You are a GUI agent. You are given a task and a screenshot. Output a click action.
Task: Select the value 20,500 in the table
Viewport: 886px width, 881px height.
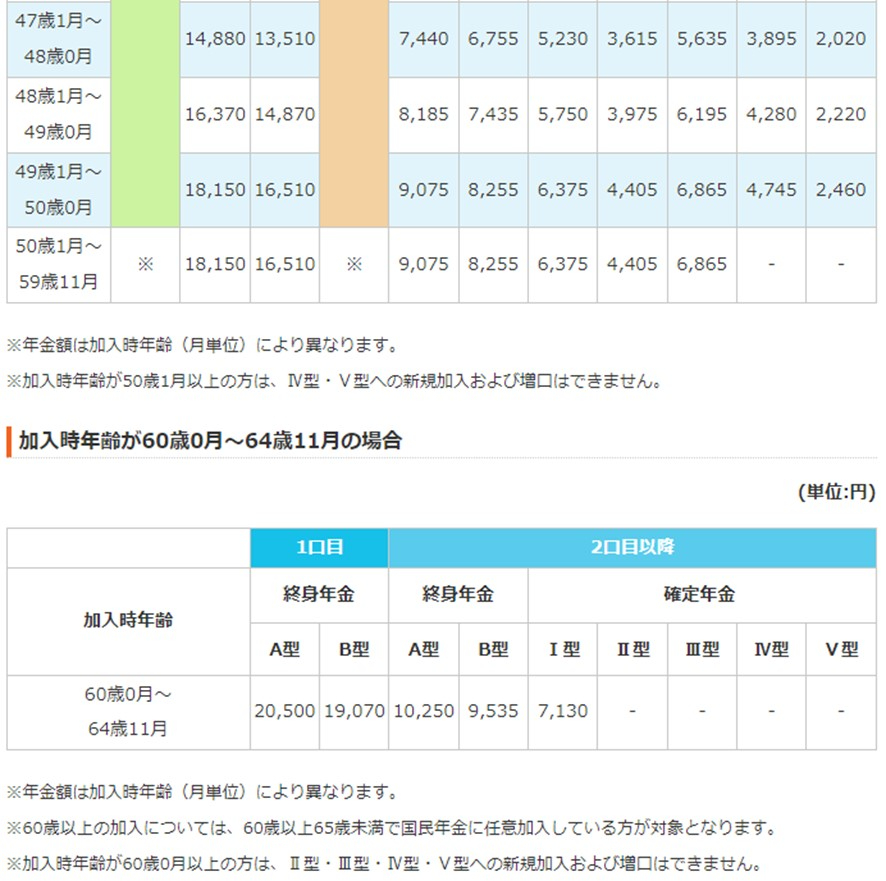[x=285, y=709]
